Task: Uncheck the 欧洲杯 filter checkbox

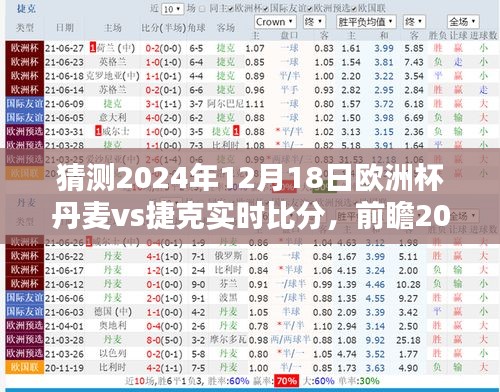Action: (231, 9)
